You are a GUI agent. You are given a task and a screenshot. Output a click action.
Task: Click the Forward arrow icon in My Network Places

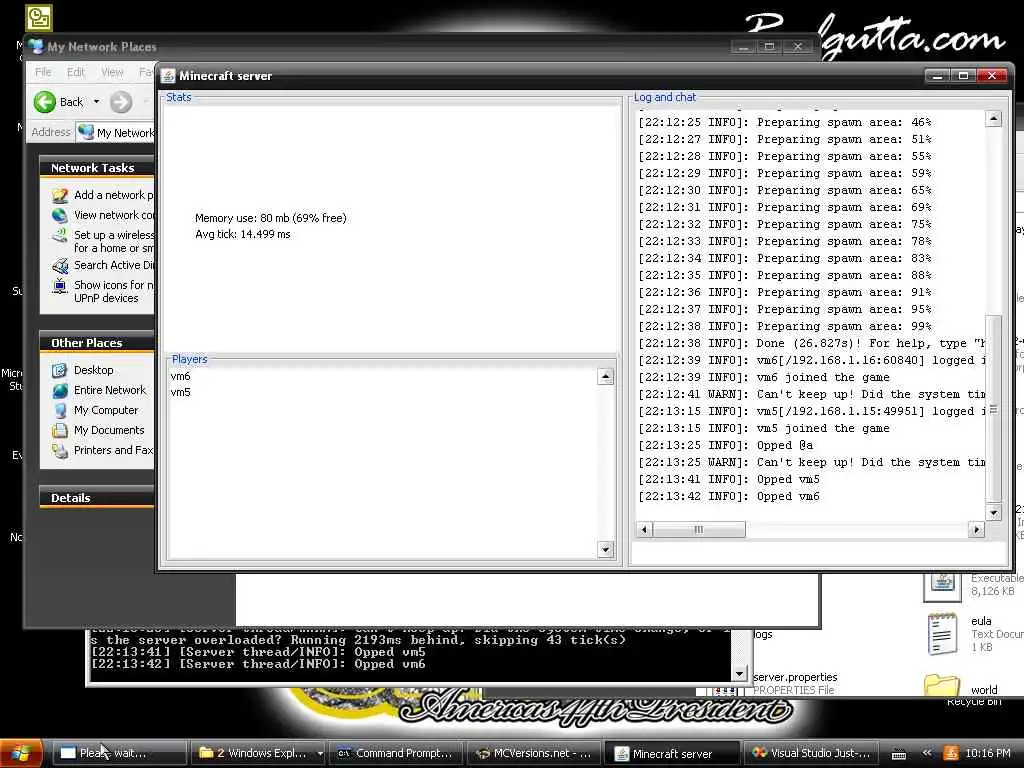(121, 102)
